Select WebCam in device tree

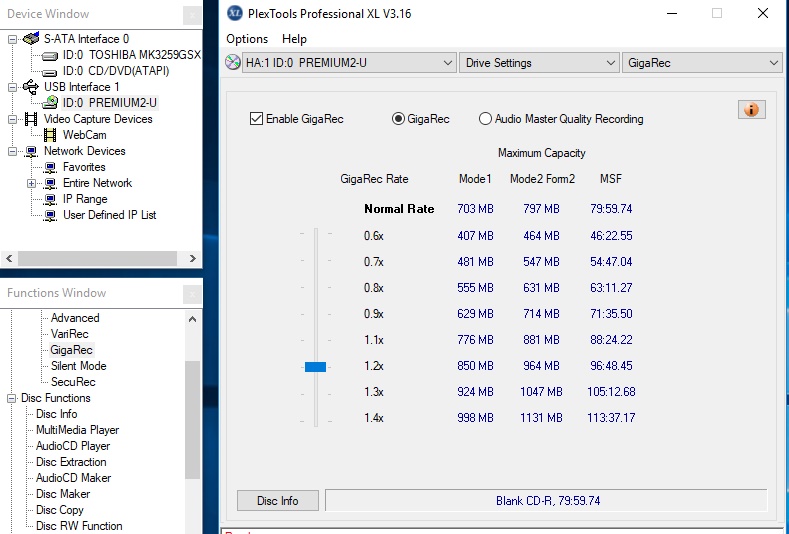point(85,135)
